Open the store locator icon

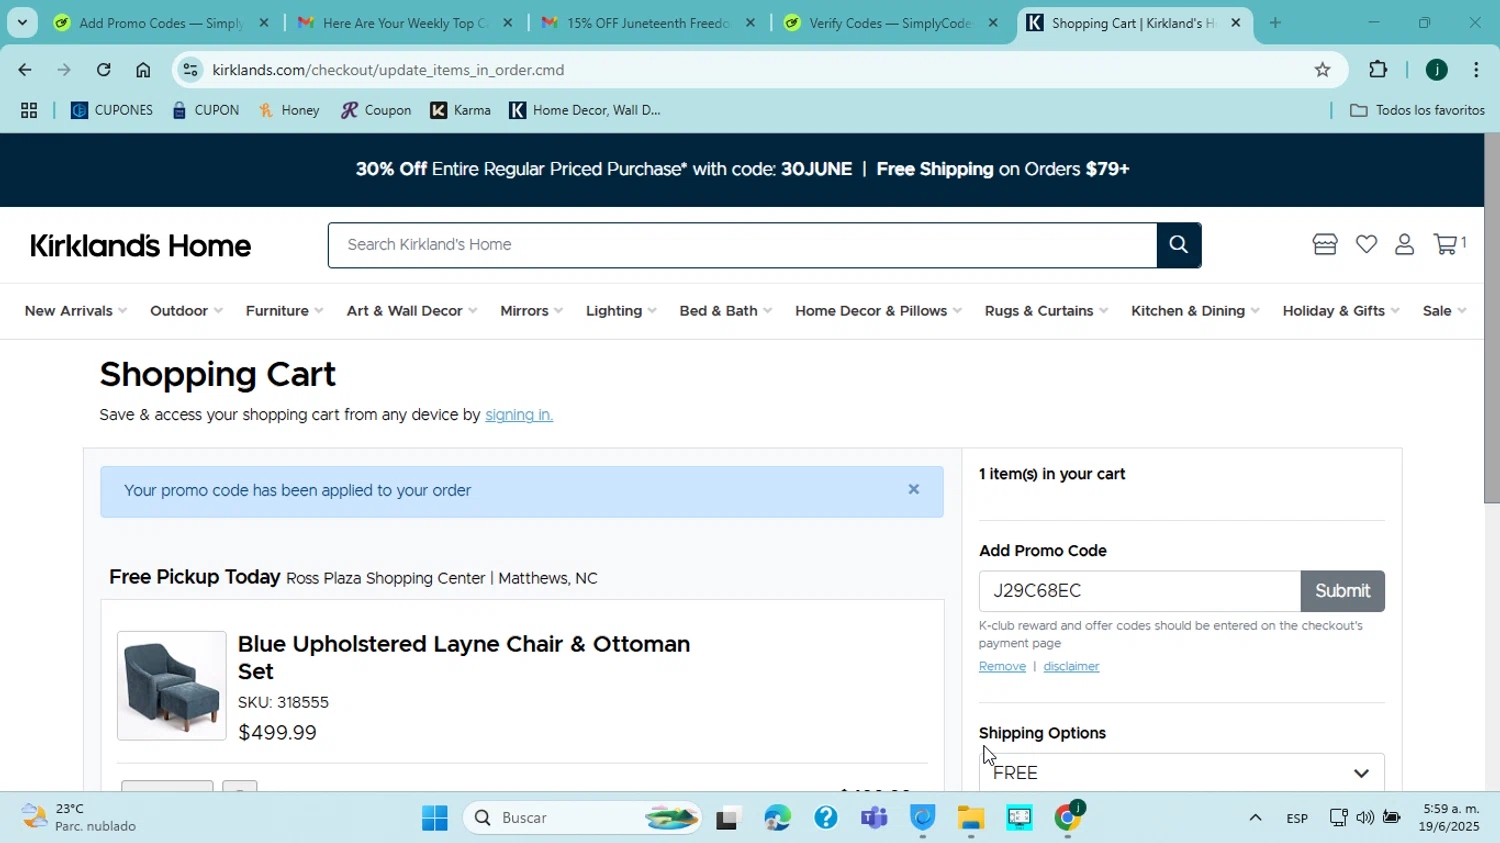1324,245
